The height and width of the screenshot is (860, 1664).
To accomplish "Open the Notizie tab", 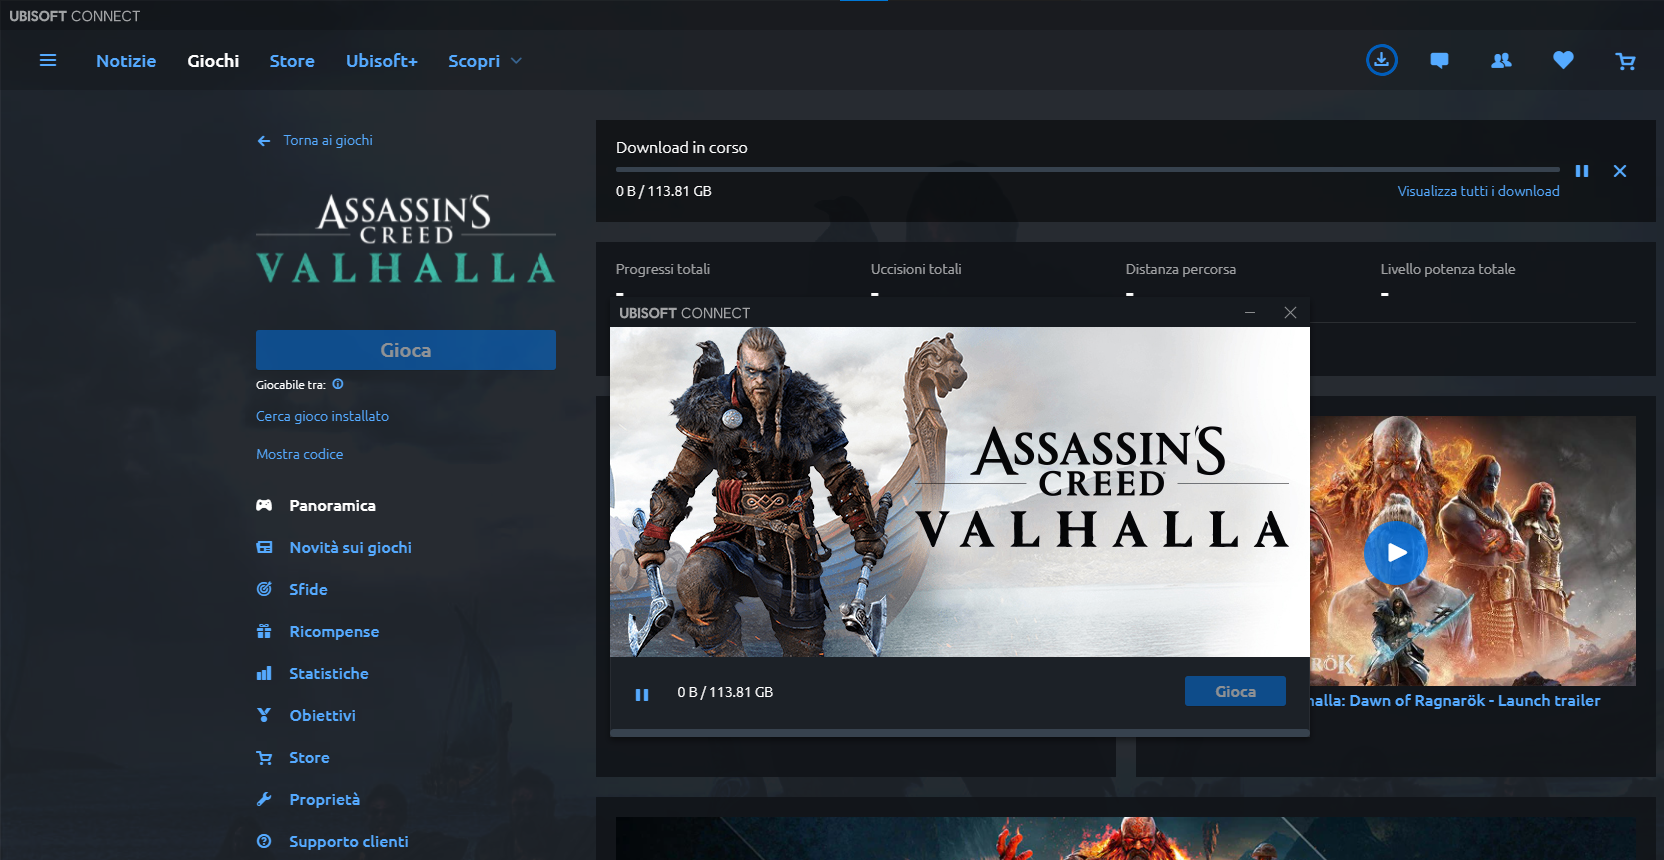I will tap(126, 61).
